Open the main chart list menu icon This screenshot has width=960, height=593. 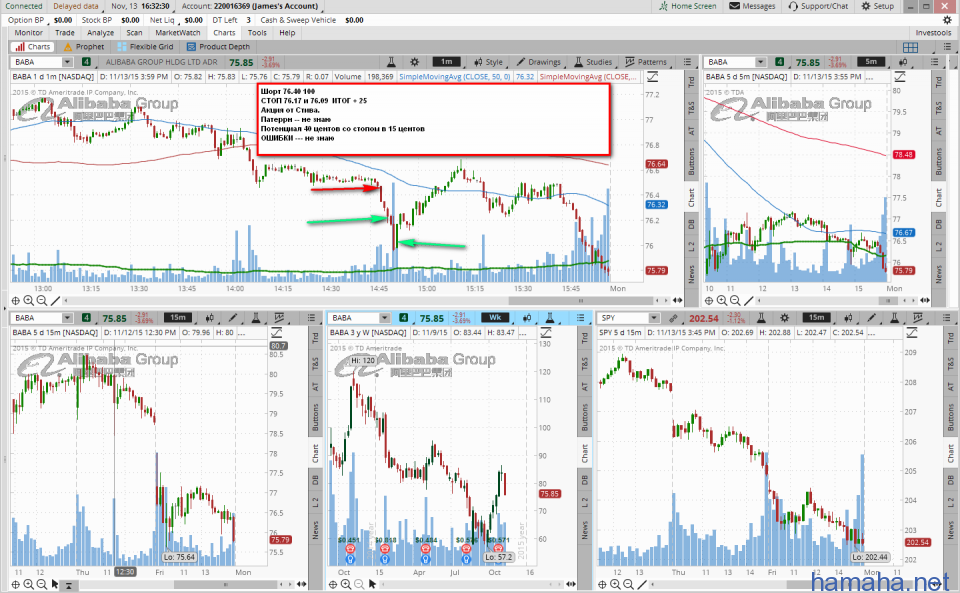point(688,62)
